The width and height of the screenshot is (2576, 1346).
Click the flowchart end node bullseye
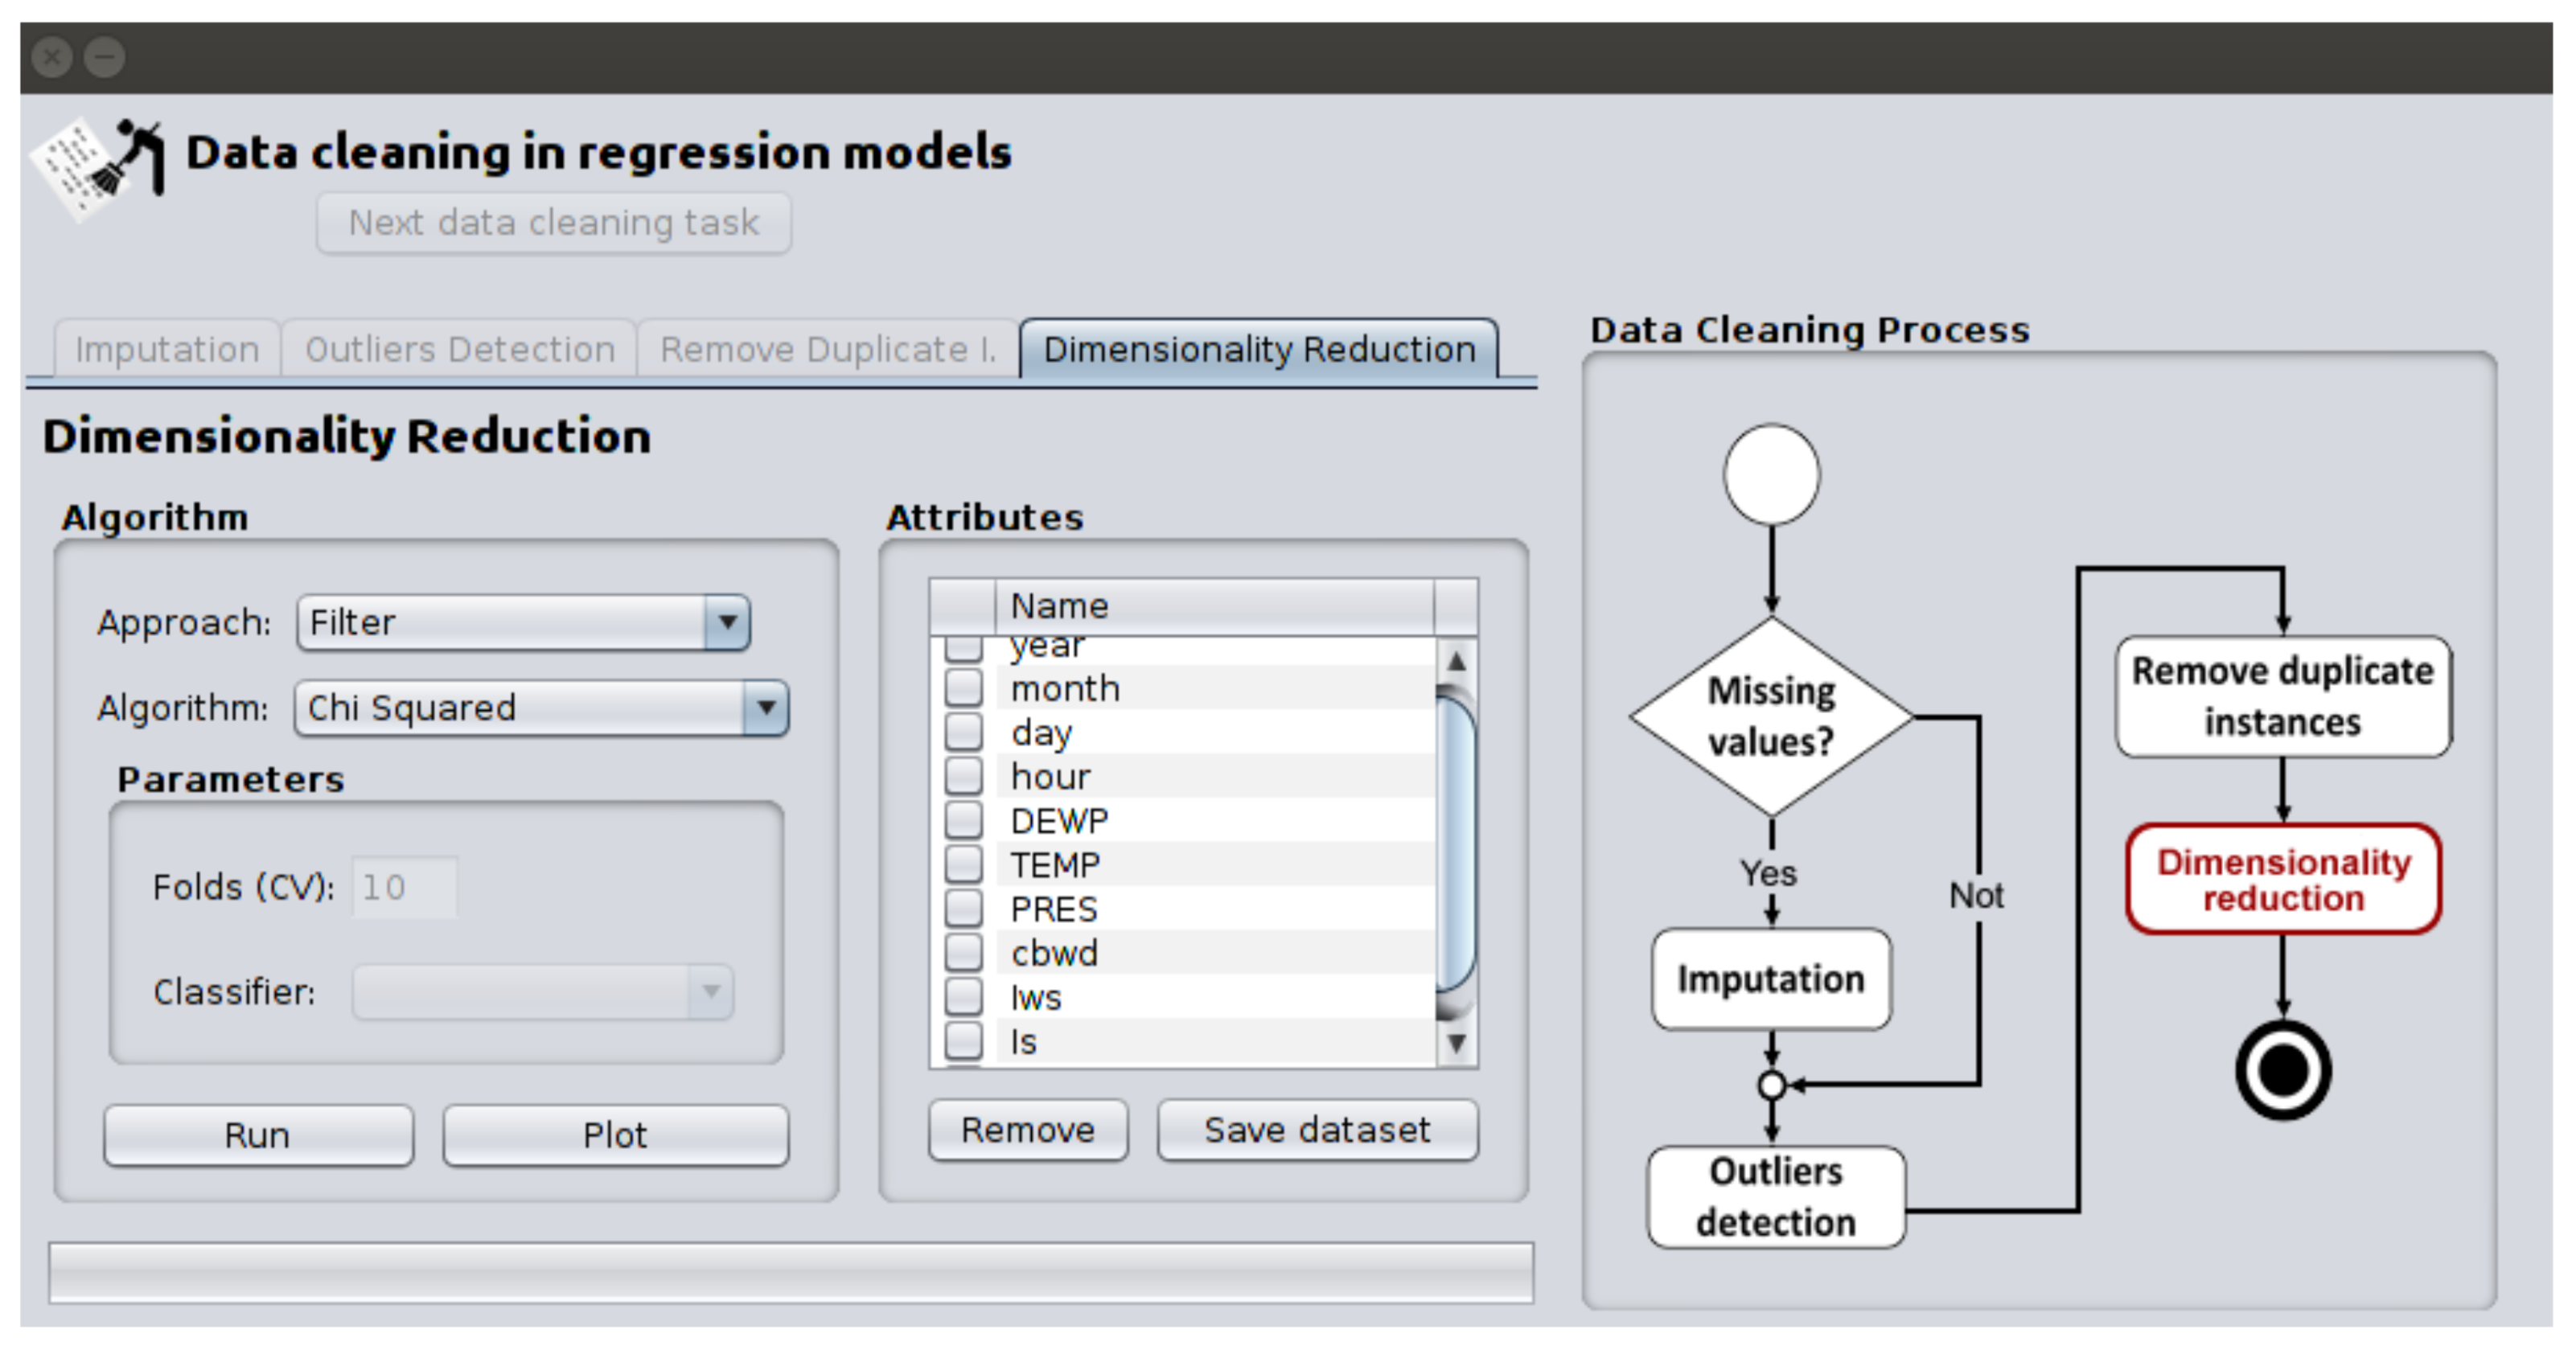(2283, 1070)
